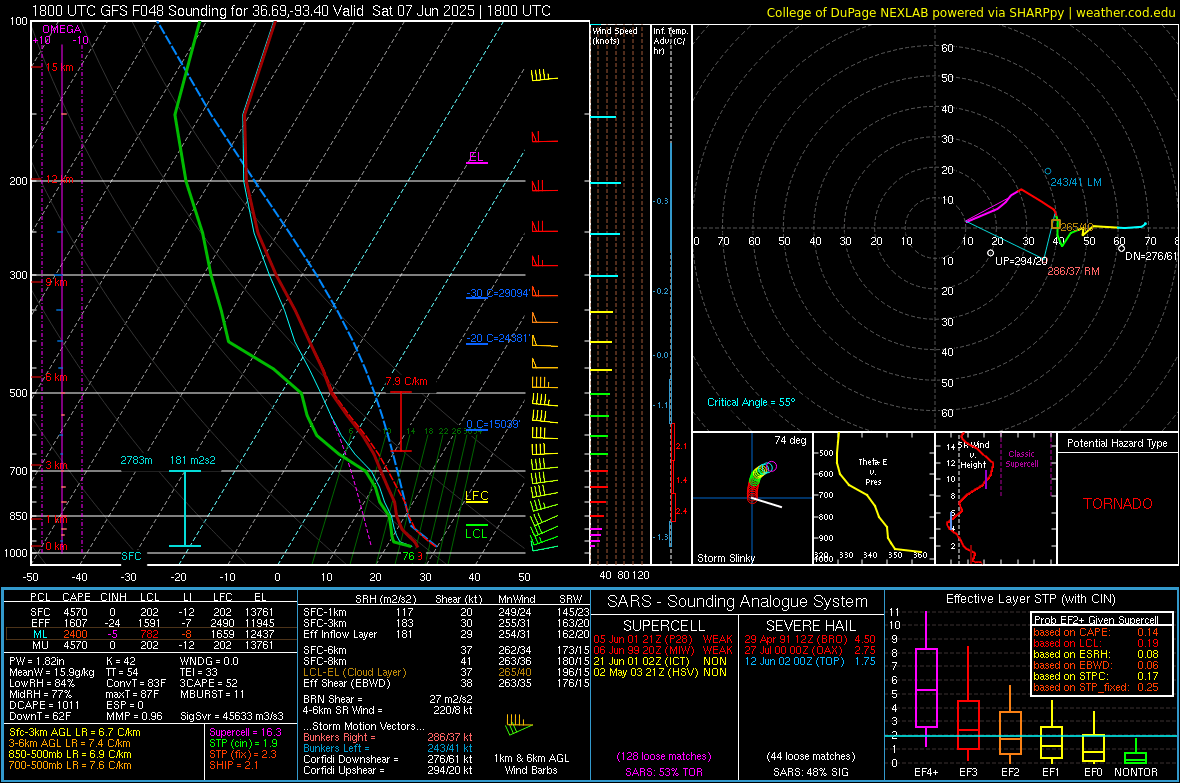This screenshot has height=783, width=1180.
Task: Click the 'LCL-EL (Cloud Layer)' row
Action: pos(446,672)
